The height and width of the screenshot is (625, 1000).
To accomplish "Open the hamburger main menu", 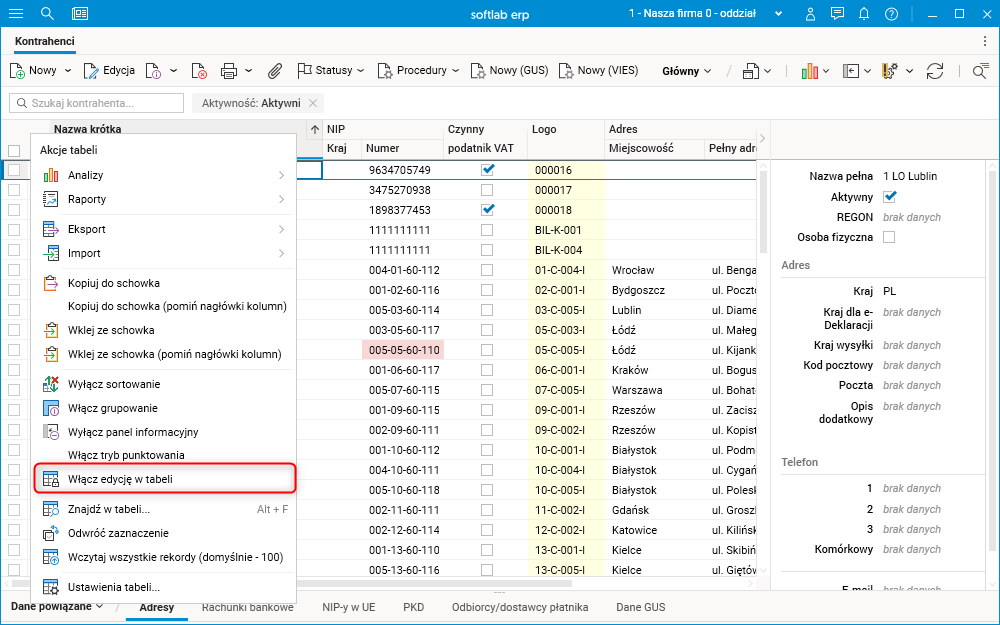I will [16, 14].
